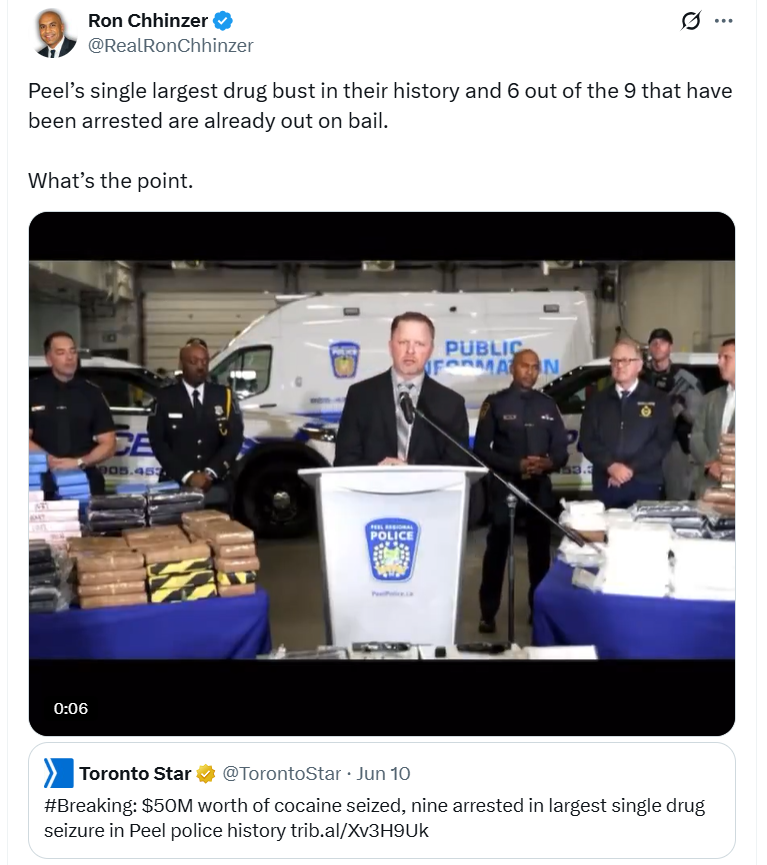
Task: Click the Ron Chhinzer display name
Action: 147,21
